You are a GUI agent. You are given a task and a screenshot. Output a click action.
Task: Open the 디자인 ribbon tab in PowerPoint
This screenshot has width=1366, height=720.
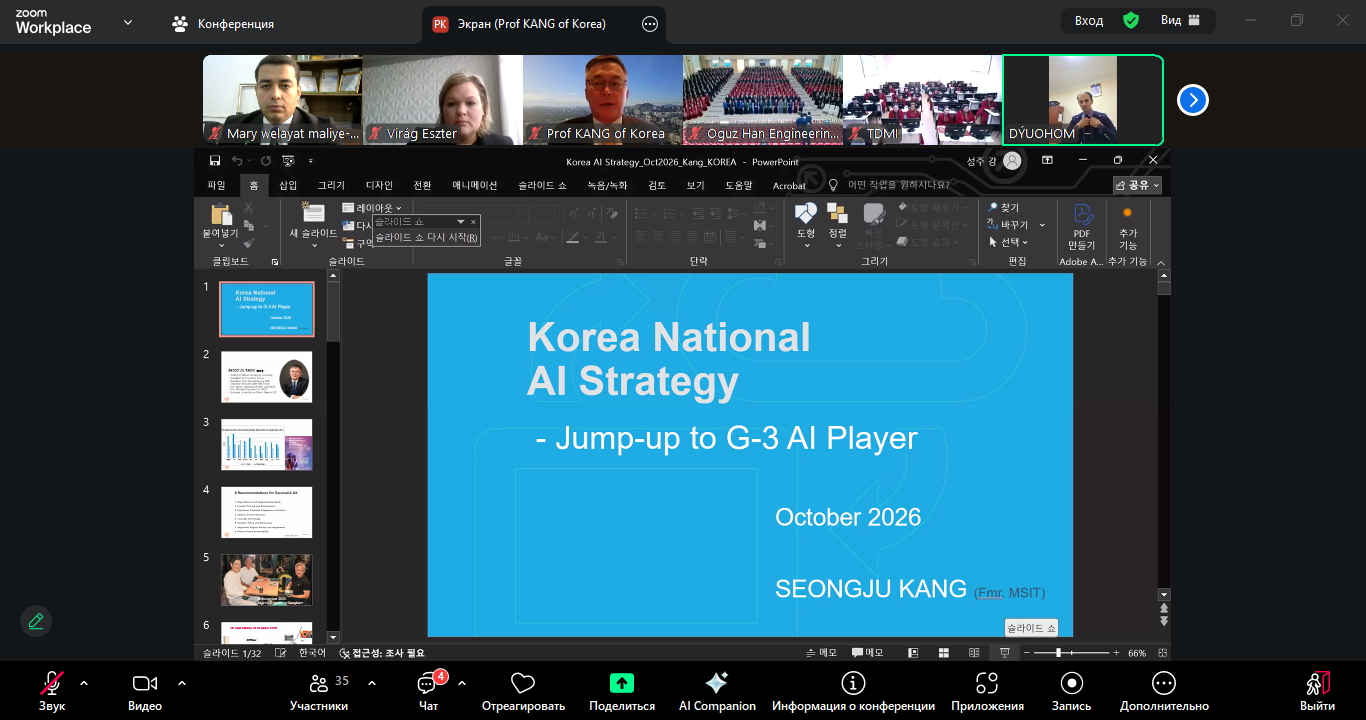coord(379,185)
